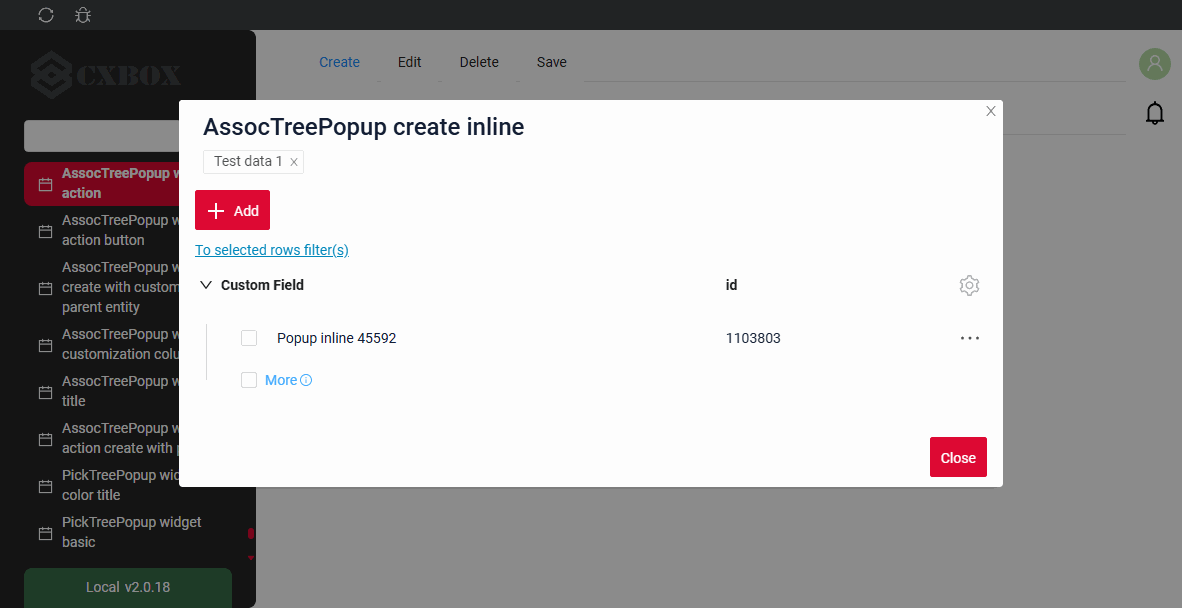Screen dimensions: 1182x608
Task: Click the Custom Field column header
Action: tap(262, 285)
